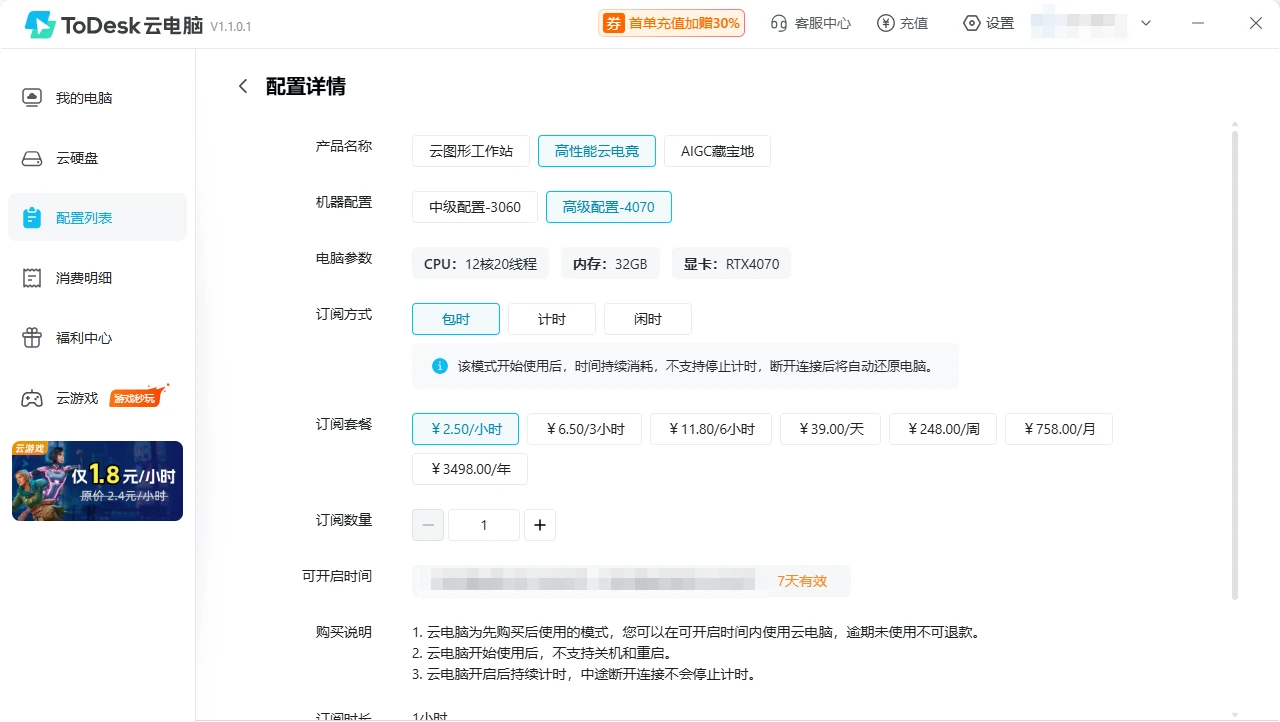Open 我的电脑 in sidebar
Image resolution: width=1280 pixels, height=722 pixels.
point(97,98)
